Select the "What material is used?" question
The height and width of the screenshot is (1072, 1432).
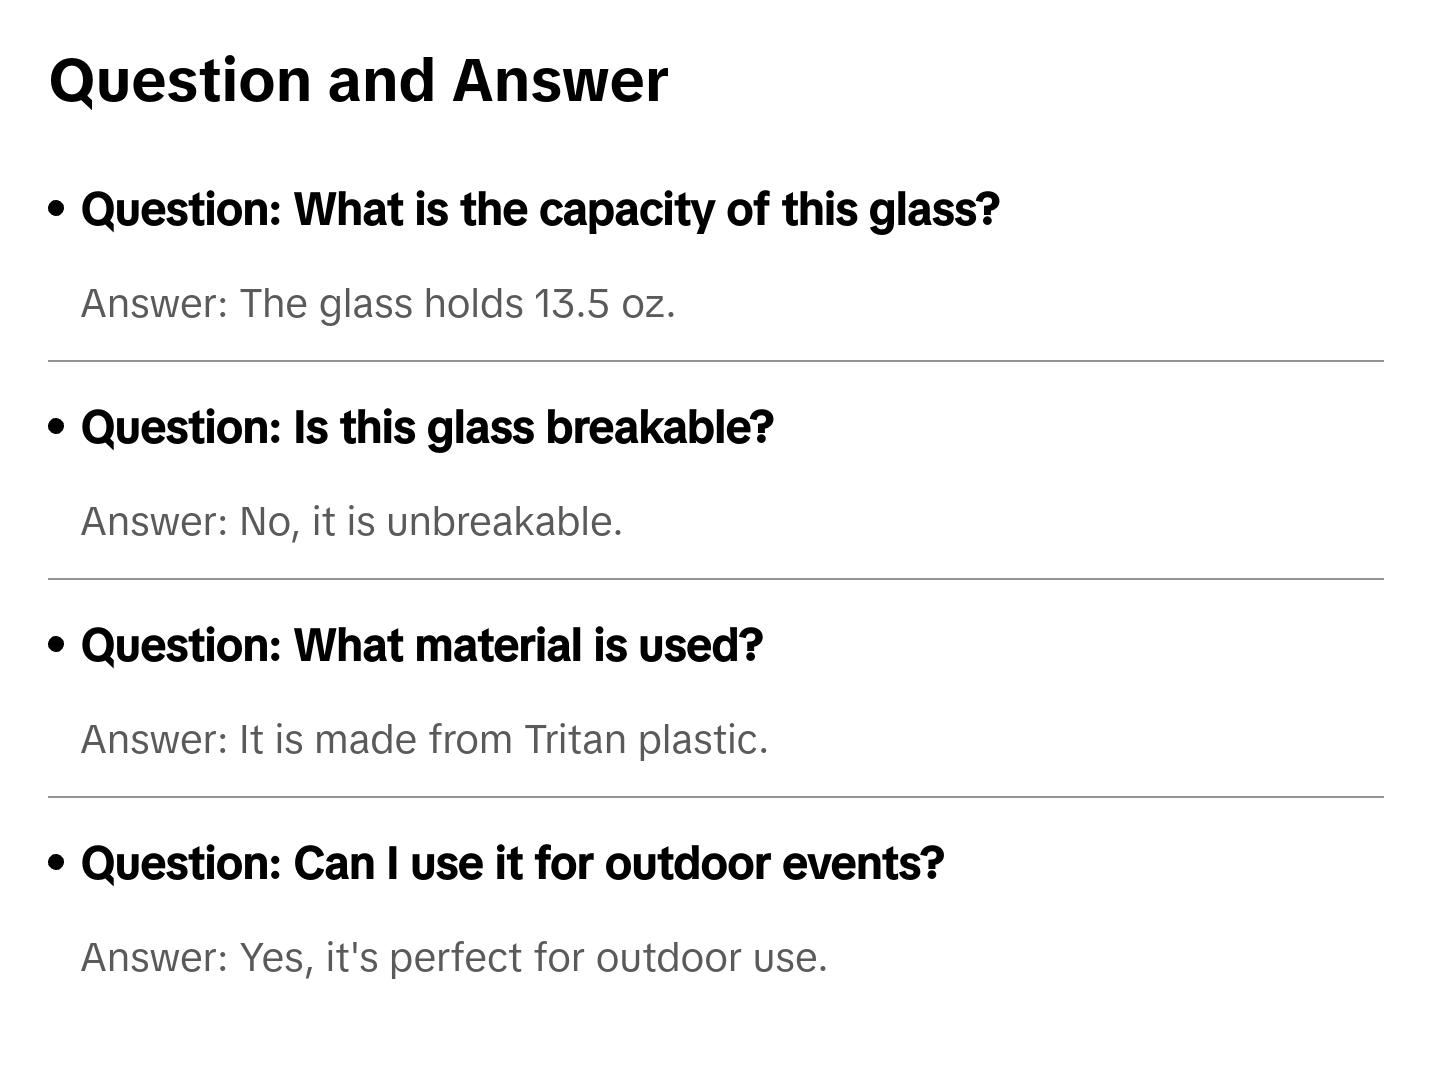click(421, 646)
